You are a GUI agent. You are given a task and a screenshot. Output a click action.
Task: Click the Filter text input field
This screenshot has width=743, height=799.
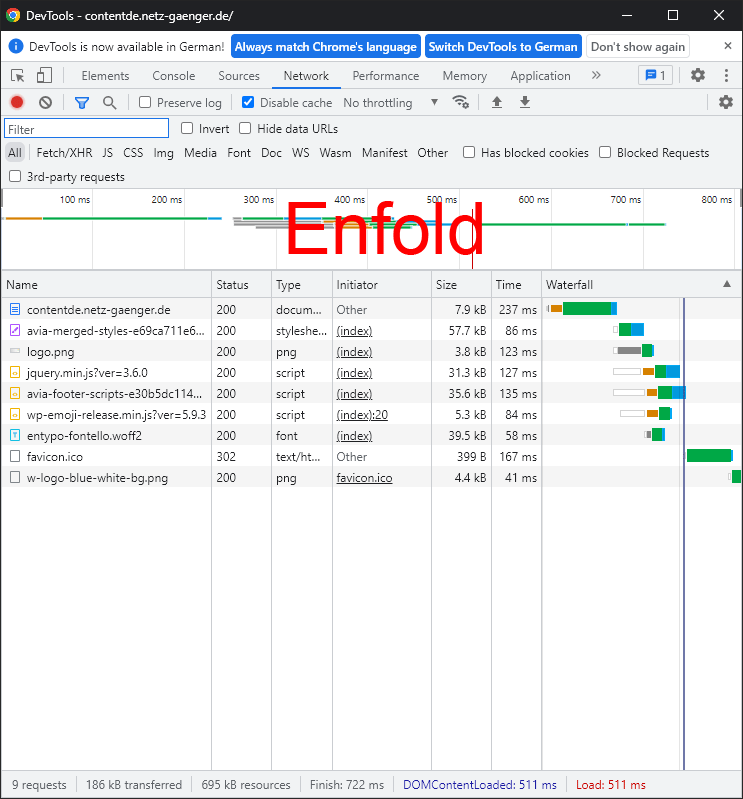tap(87, 129)
